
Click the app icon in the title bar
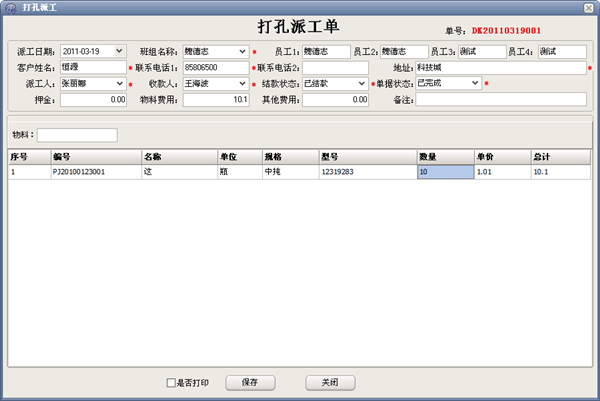[10, 7]
